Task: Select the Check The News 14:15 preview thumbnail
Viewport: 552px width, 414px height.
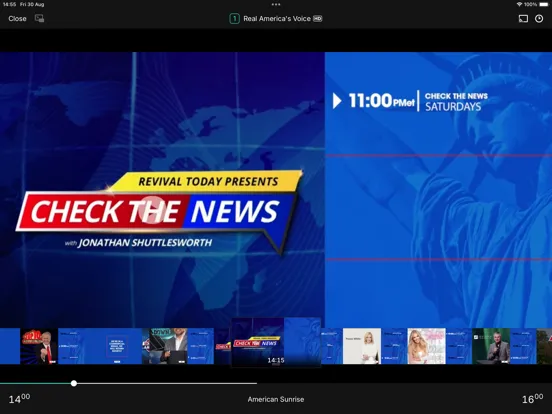Action: pos(276,343)
